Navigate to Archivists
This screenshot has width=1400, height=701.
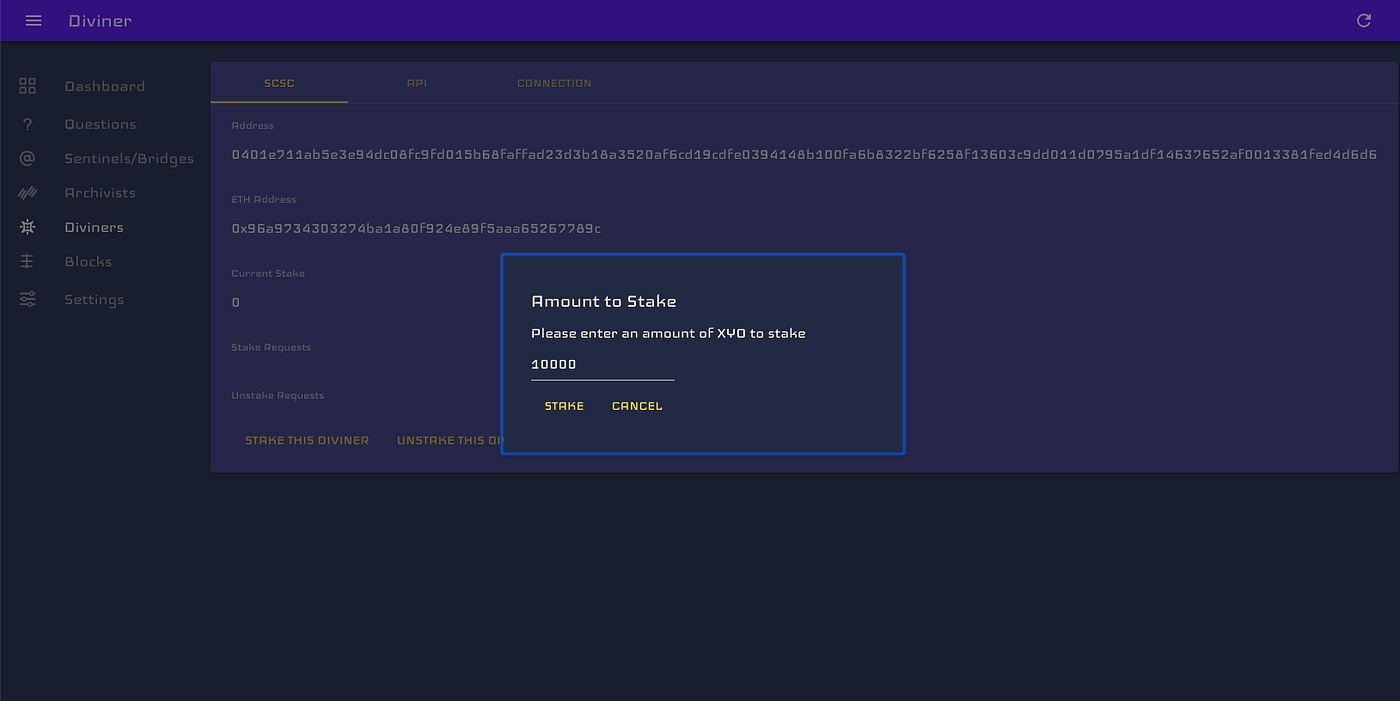pyautogui.click(x=100, y=193)
